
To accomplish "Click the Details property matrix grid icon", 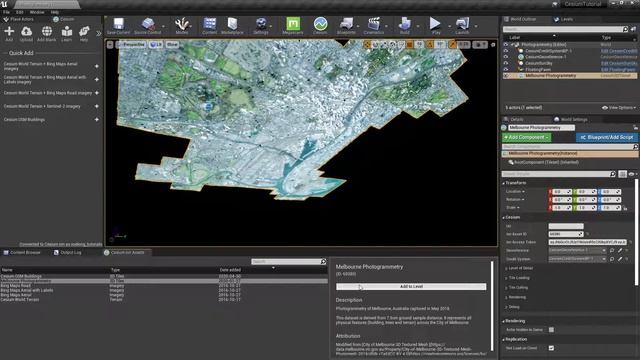I will tap(622, 174).
